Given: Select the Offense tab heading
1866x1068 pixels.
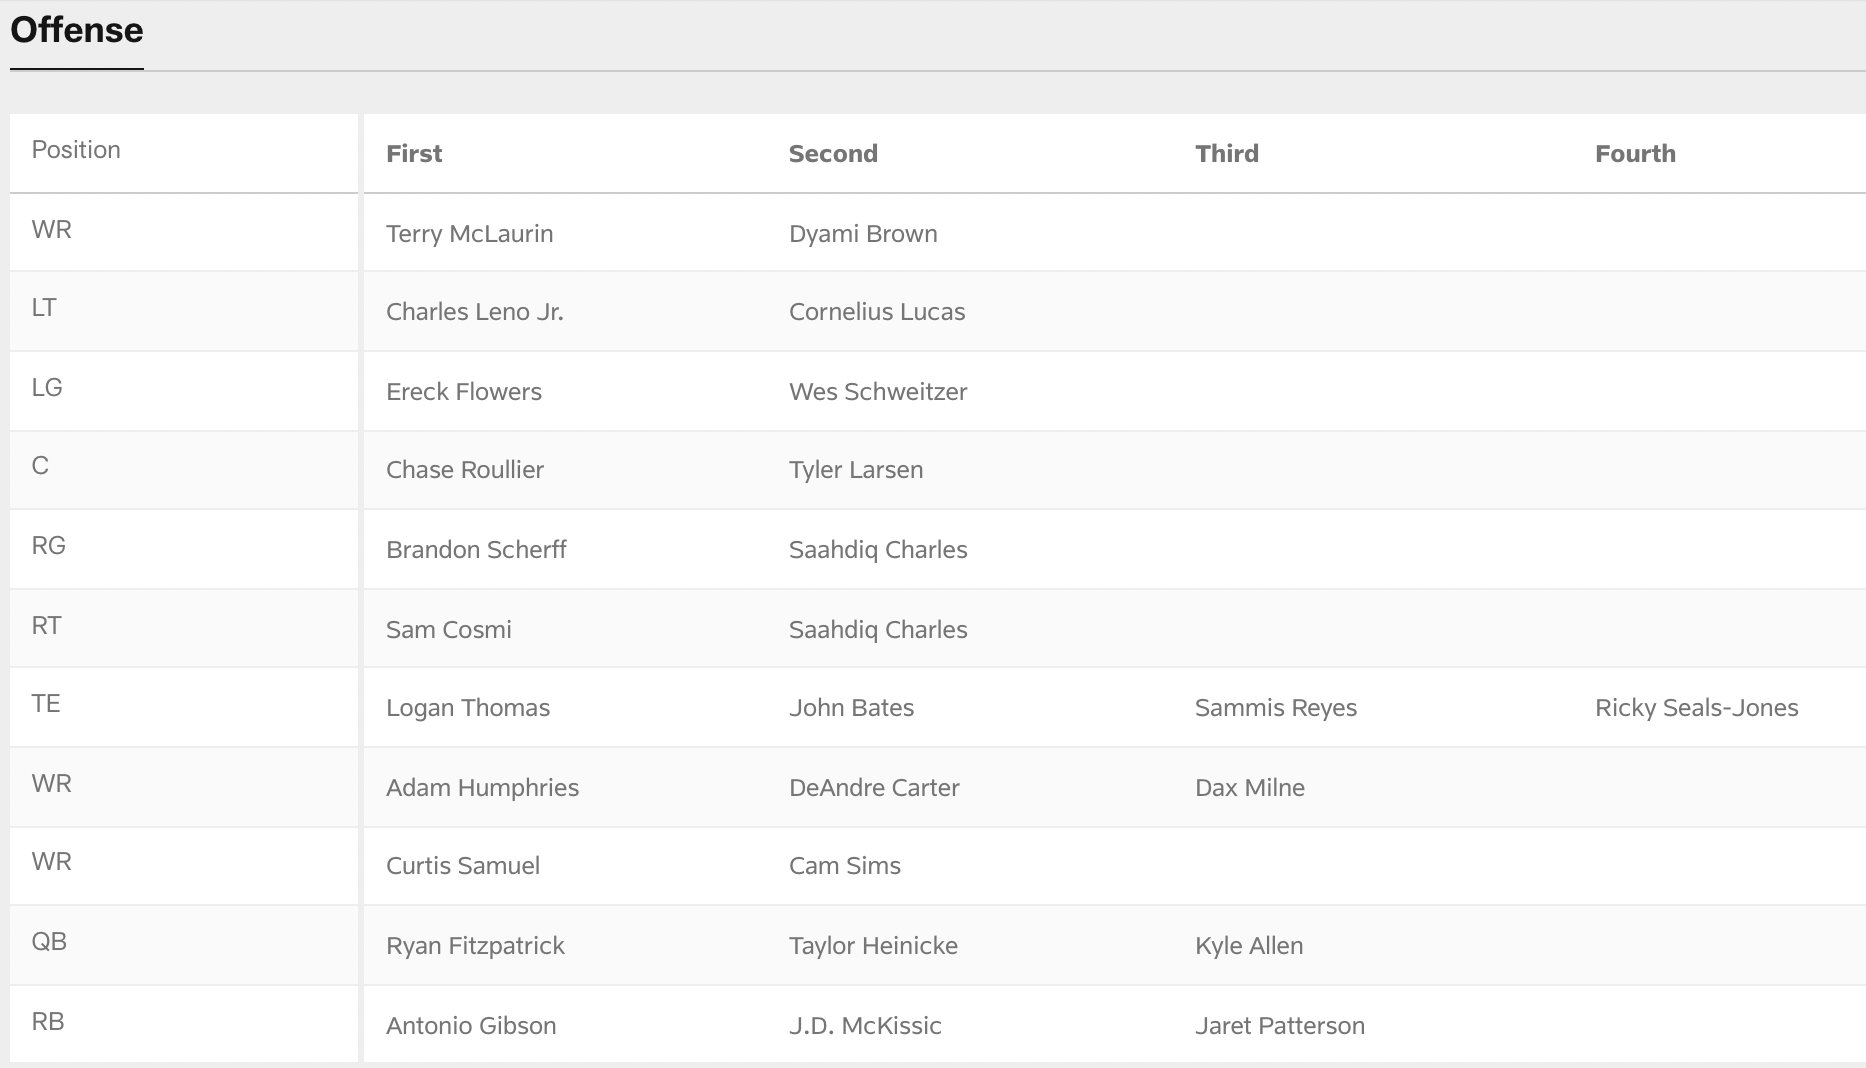Looking at the screenshot, I should point(77,30).
